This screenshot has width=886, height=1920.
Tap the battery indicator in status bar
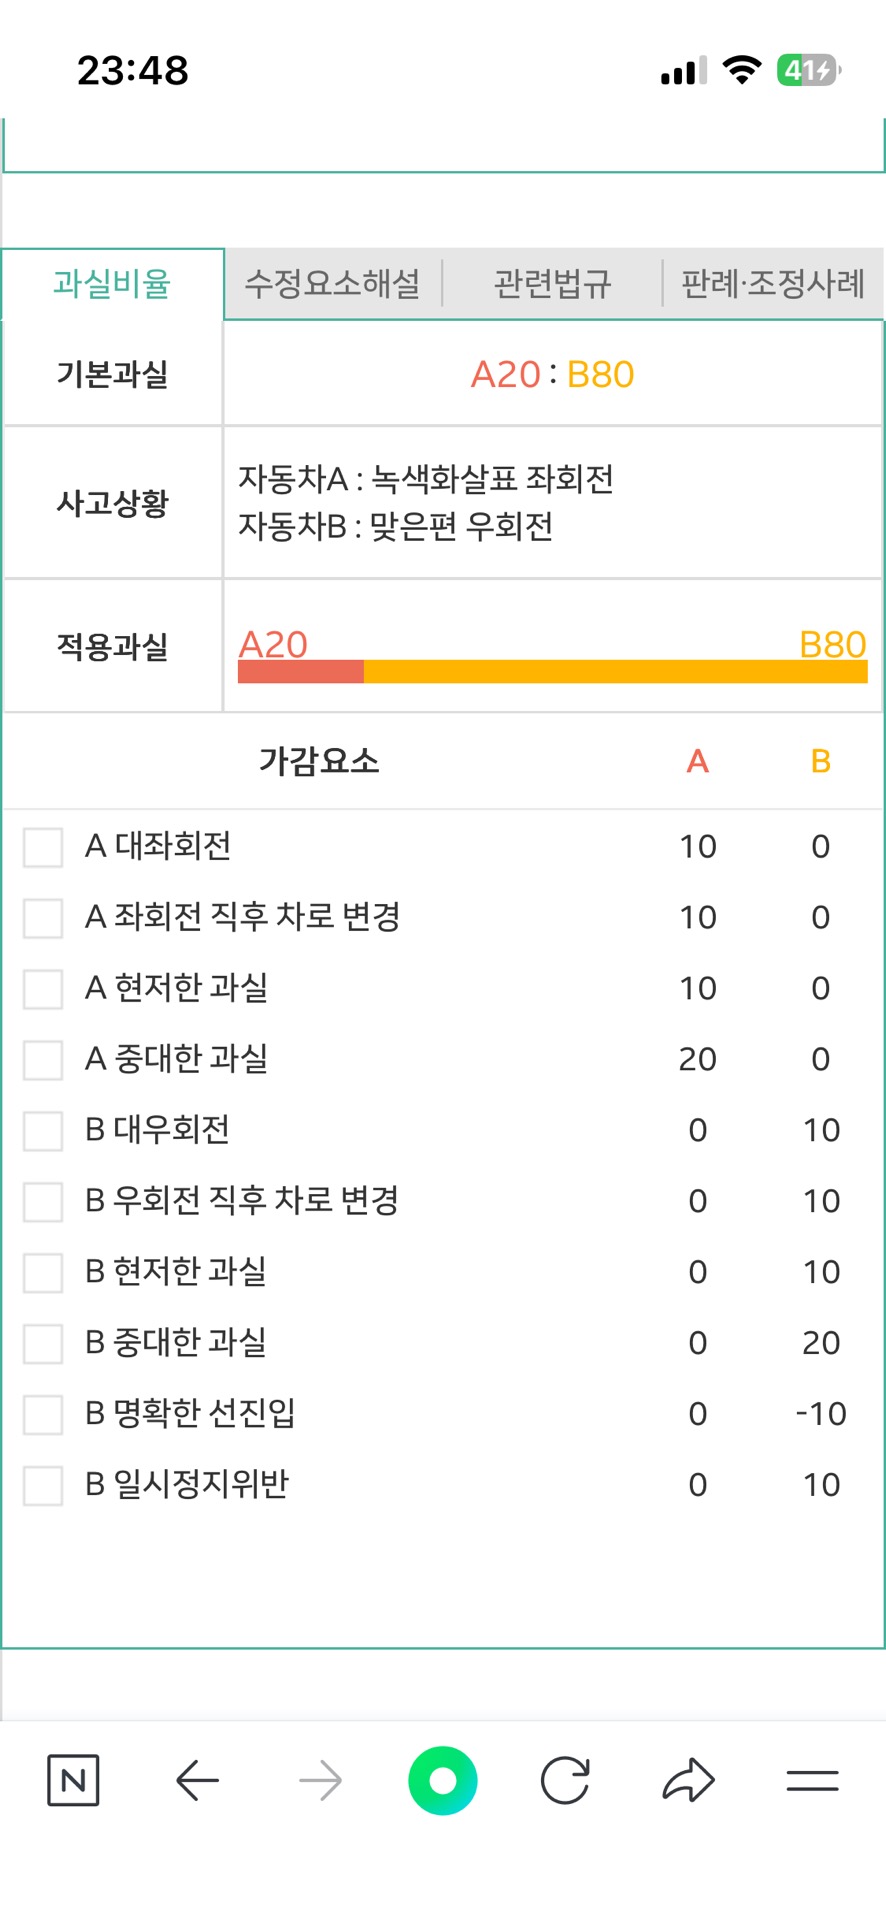(808, 70)
